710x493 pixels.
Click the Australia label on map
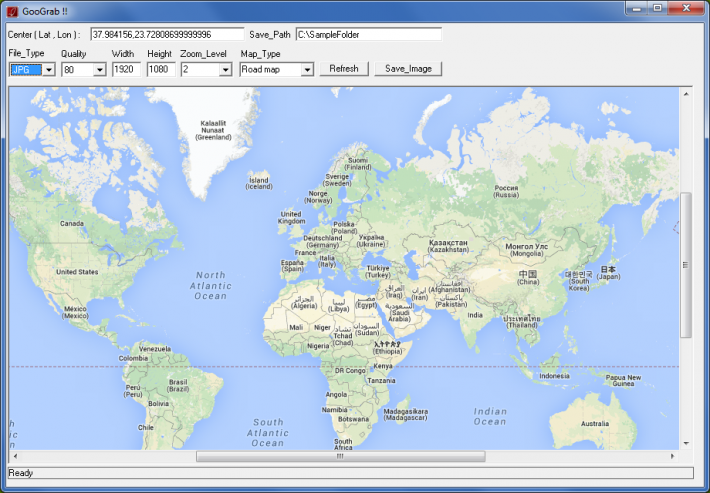[x=595, y=424]
